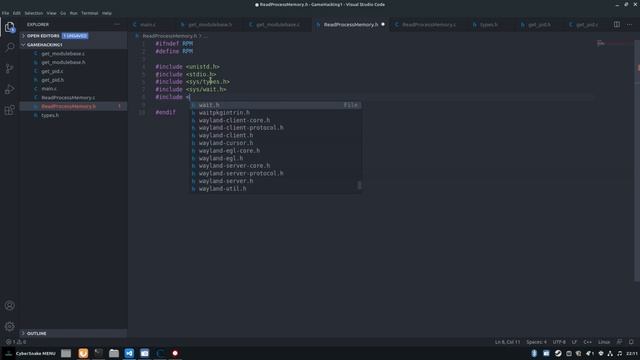Open the terminal icon in taskbar
Screen dimensions: 640x360
(x=98, y=353)
